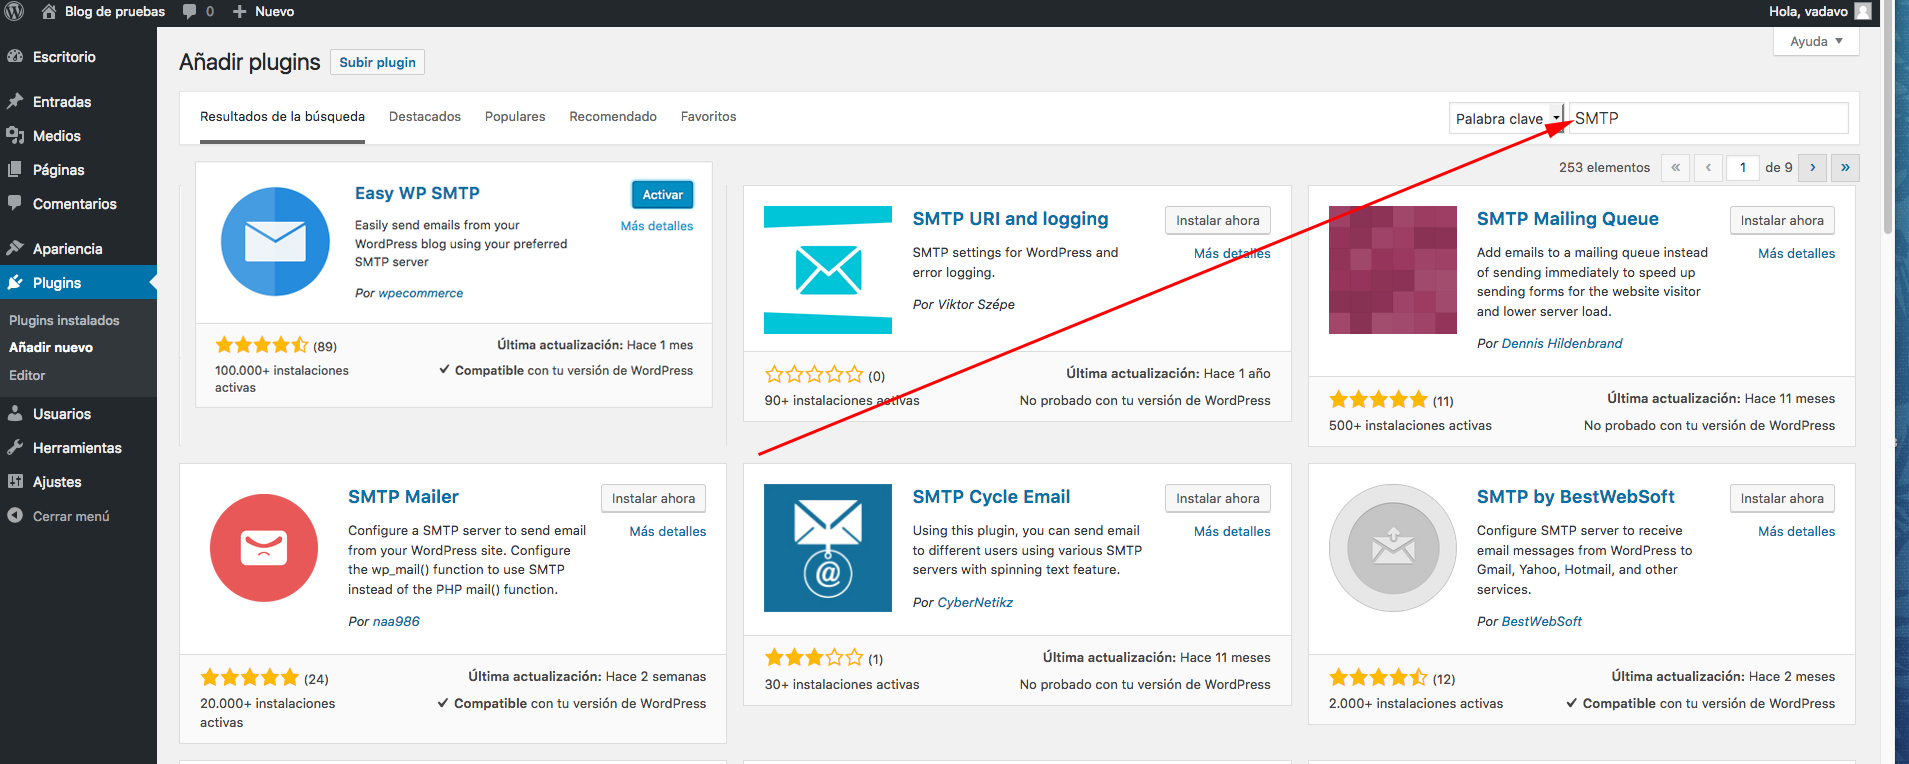Install the SMTP Mailing Queue plugin

coord(1782,221)
